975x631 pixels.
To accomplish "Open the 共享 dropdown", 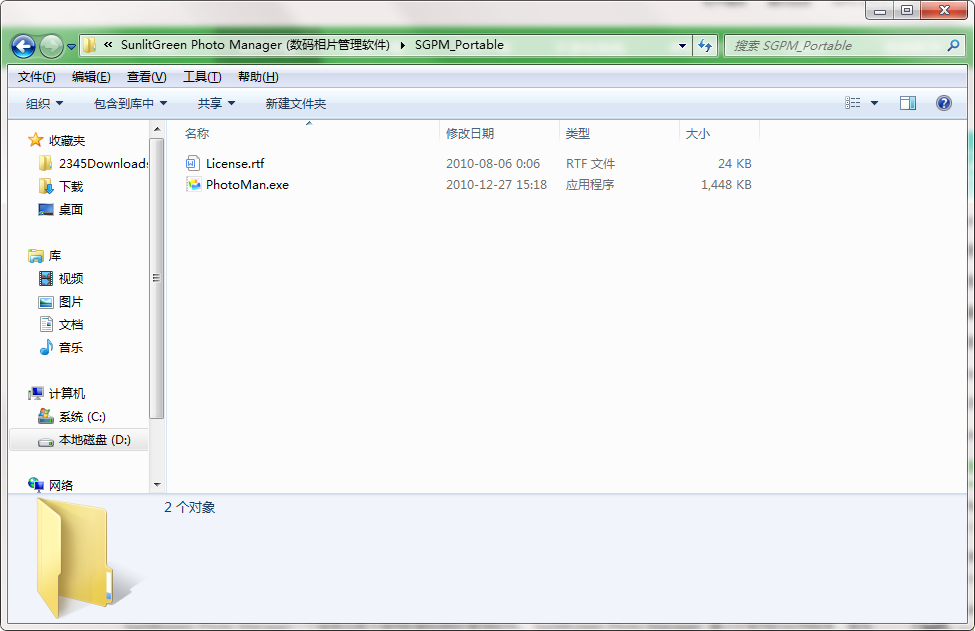I will (x=216, y=103).
